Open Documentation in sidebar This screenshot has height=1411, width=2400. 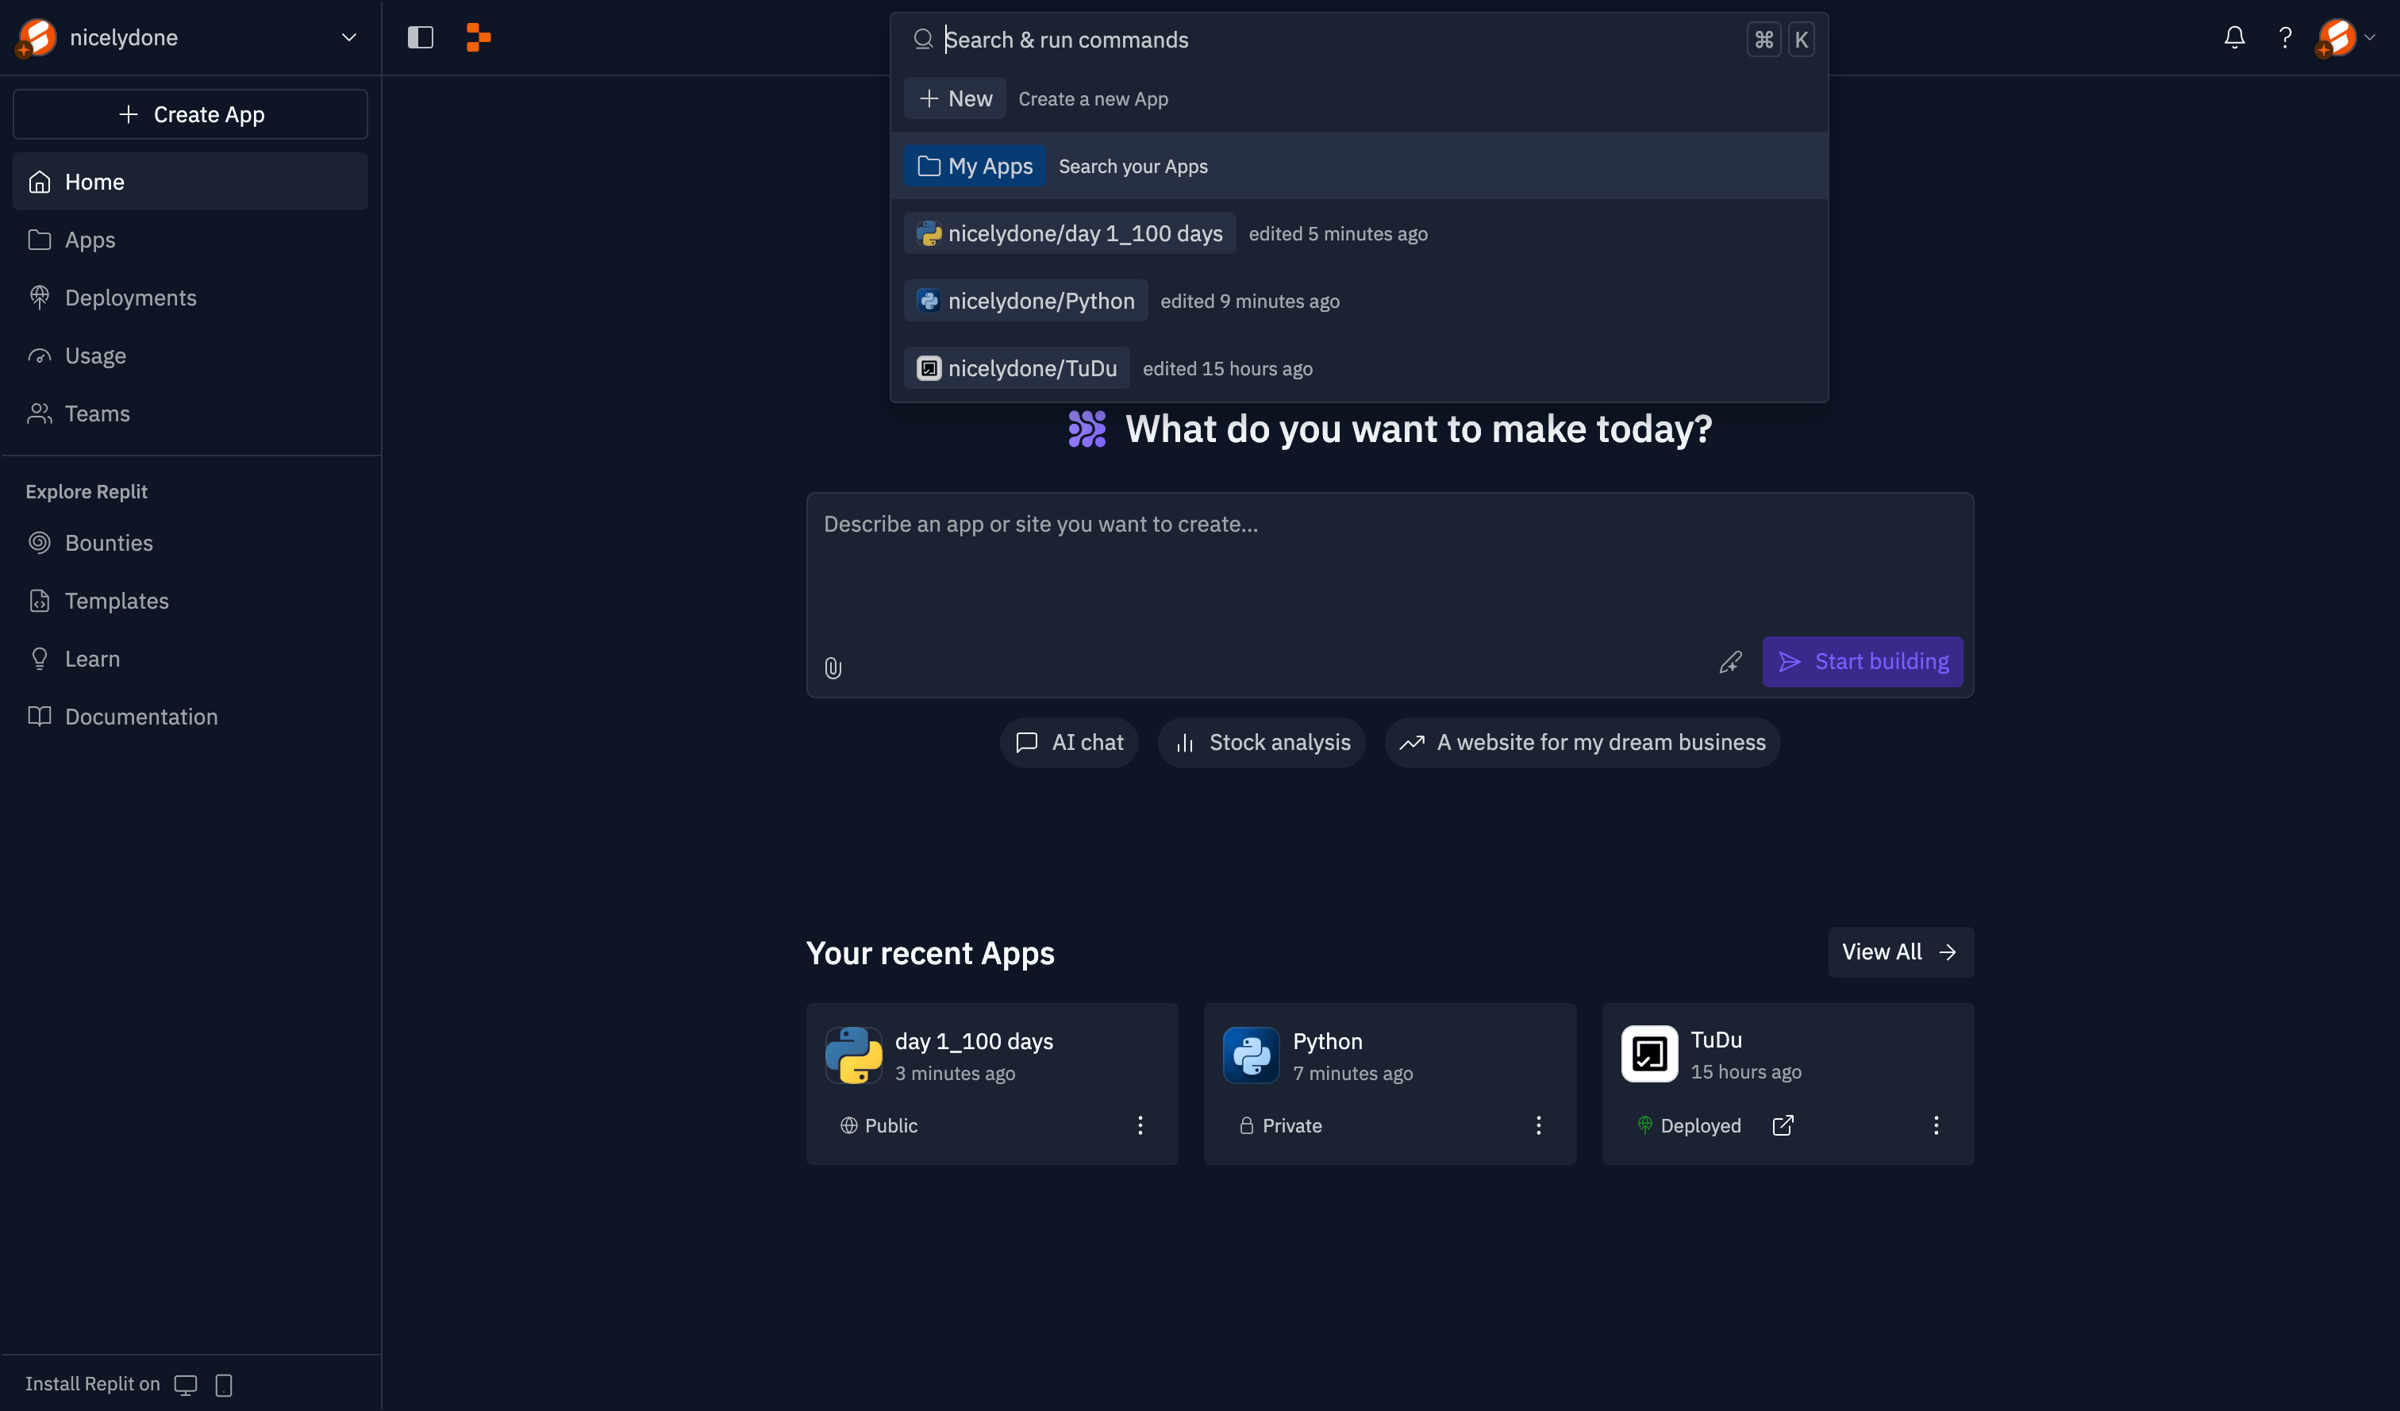190,717
